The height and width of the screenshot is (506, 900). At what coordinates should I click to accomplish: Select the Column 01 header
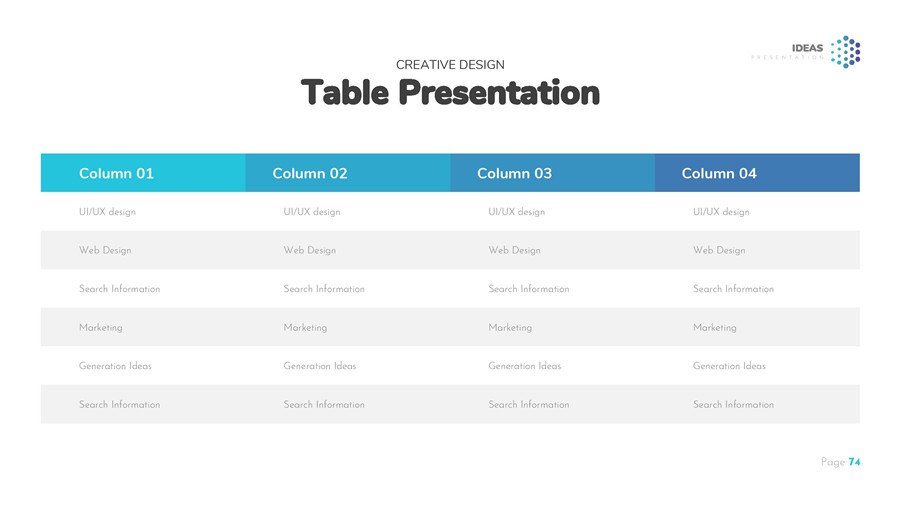pyautogui.click(x=116, y=173)
